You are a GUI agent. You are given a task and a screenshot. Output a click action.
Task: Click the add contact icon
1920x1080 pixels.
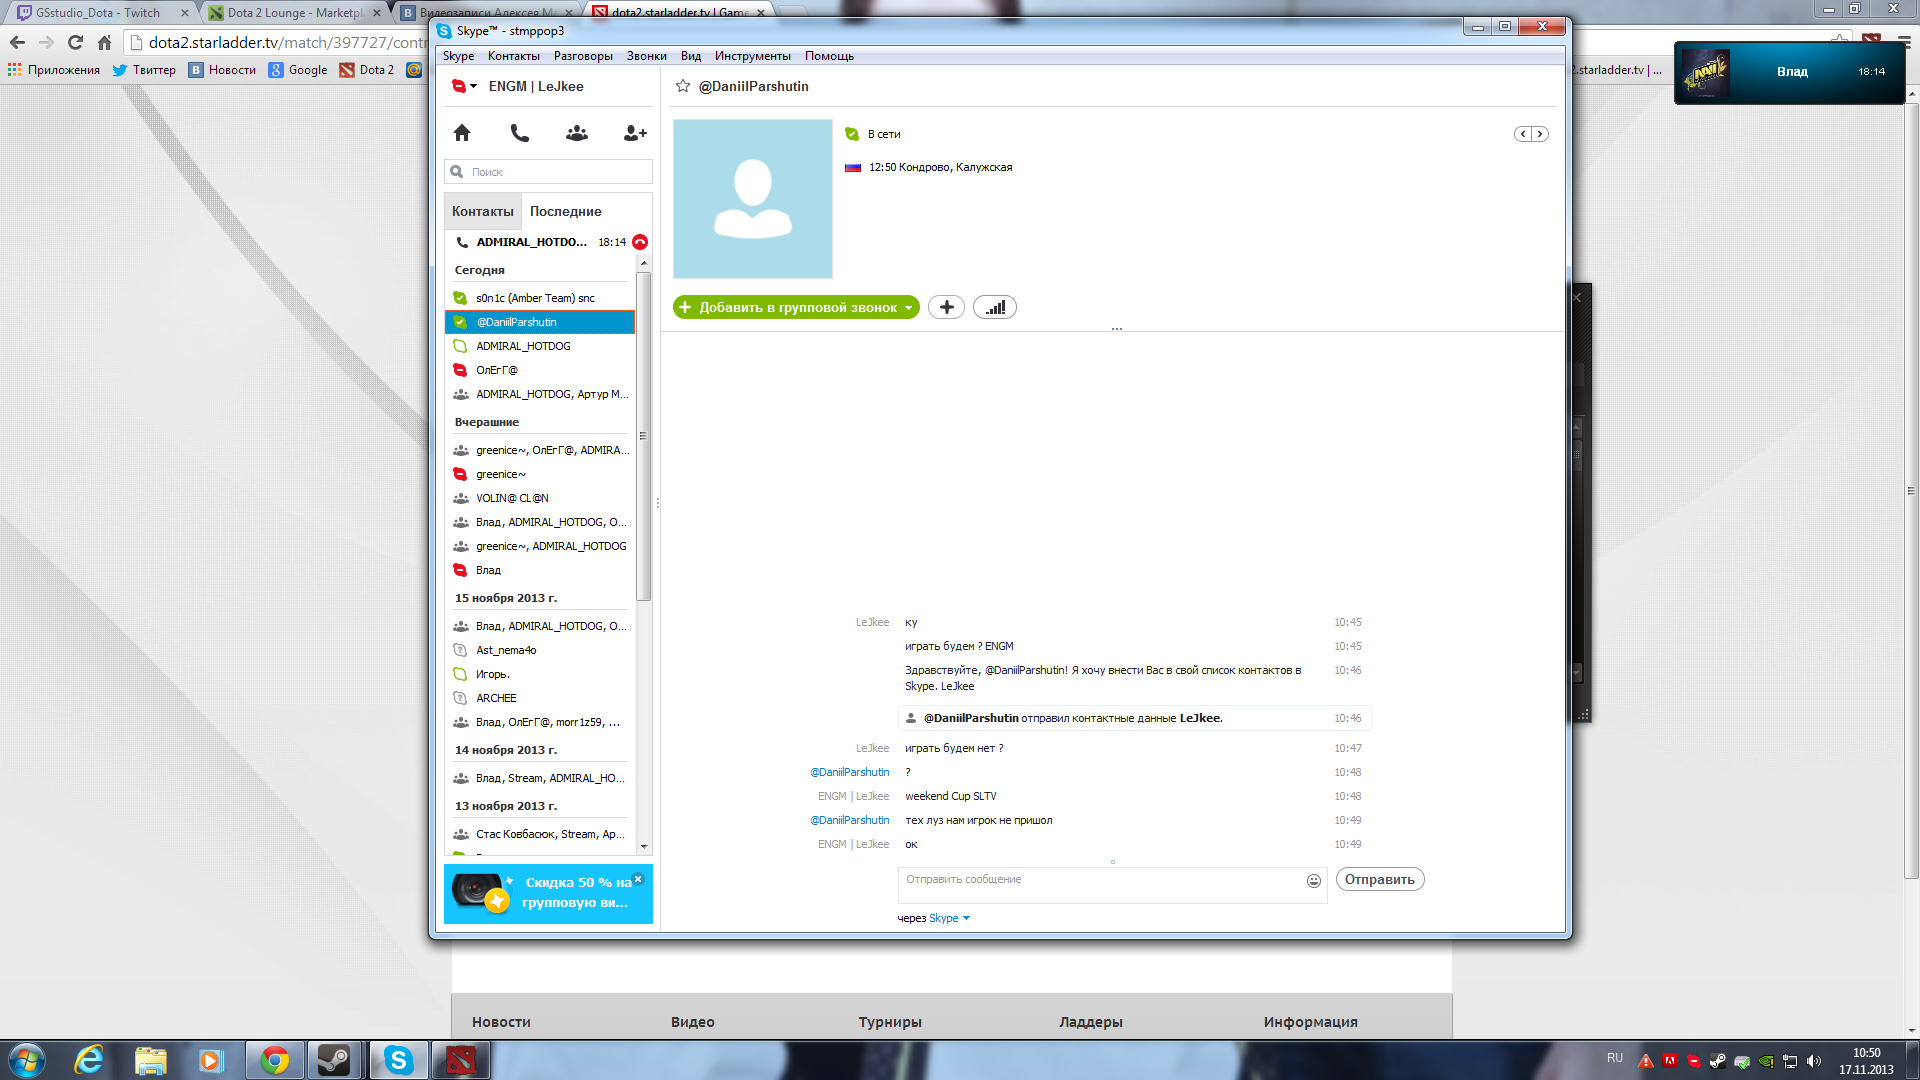pos(635,133)
